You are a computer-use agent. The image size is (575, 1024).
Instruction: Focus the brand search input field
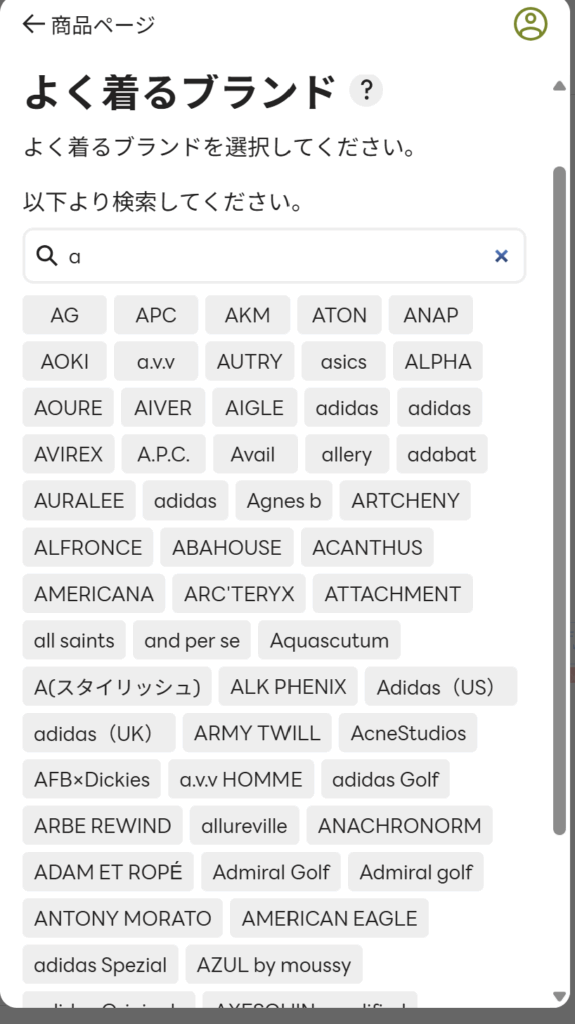click(x=274, y=256)
